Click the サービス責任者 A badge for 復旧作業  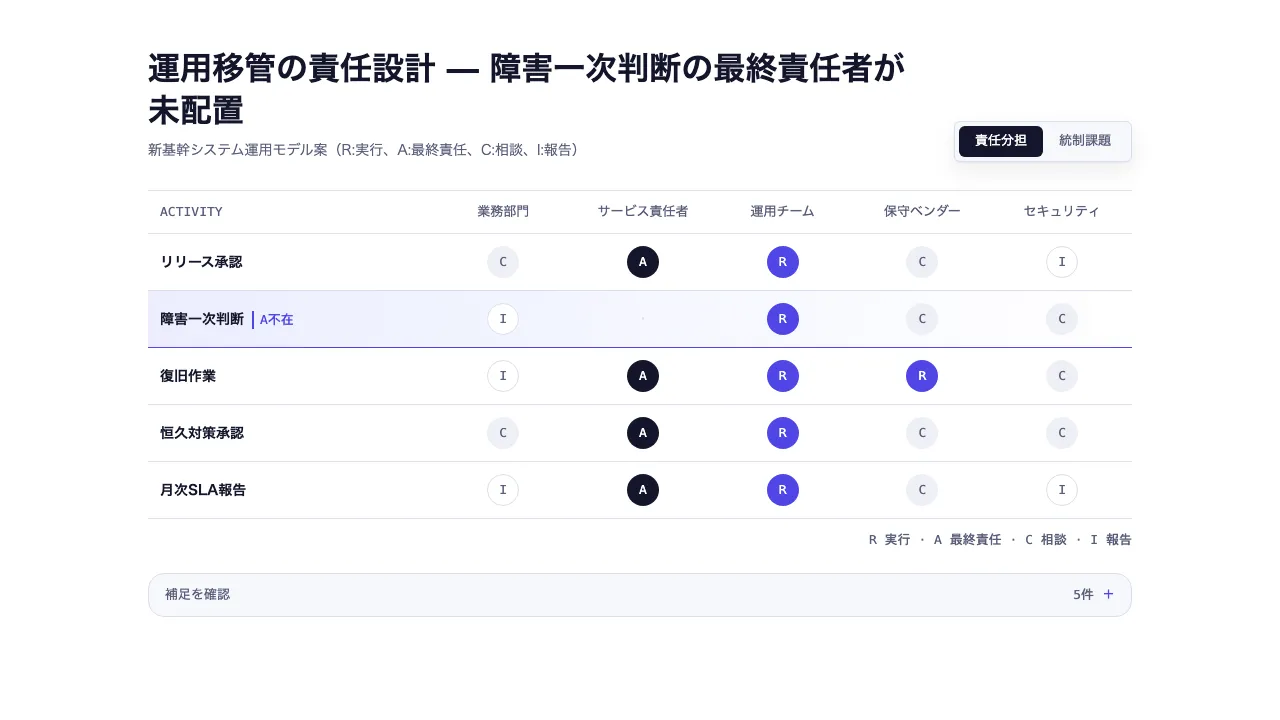(x=643, y=376)
